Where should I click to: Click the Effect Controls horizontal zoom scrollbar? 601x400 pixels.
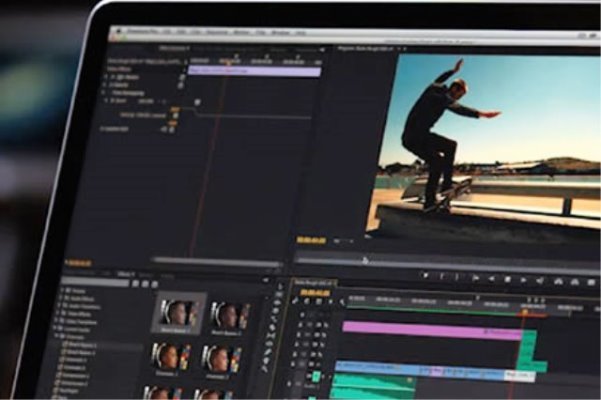click(217, 262)
